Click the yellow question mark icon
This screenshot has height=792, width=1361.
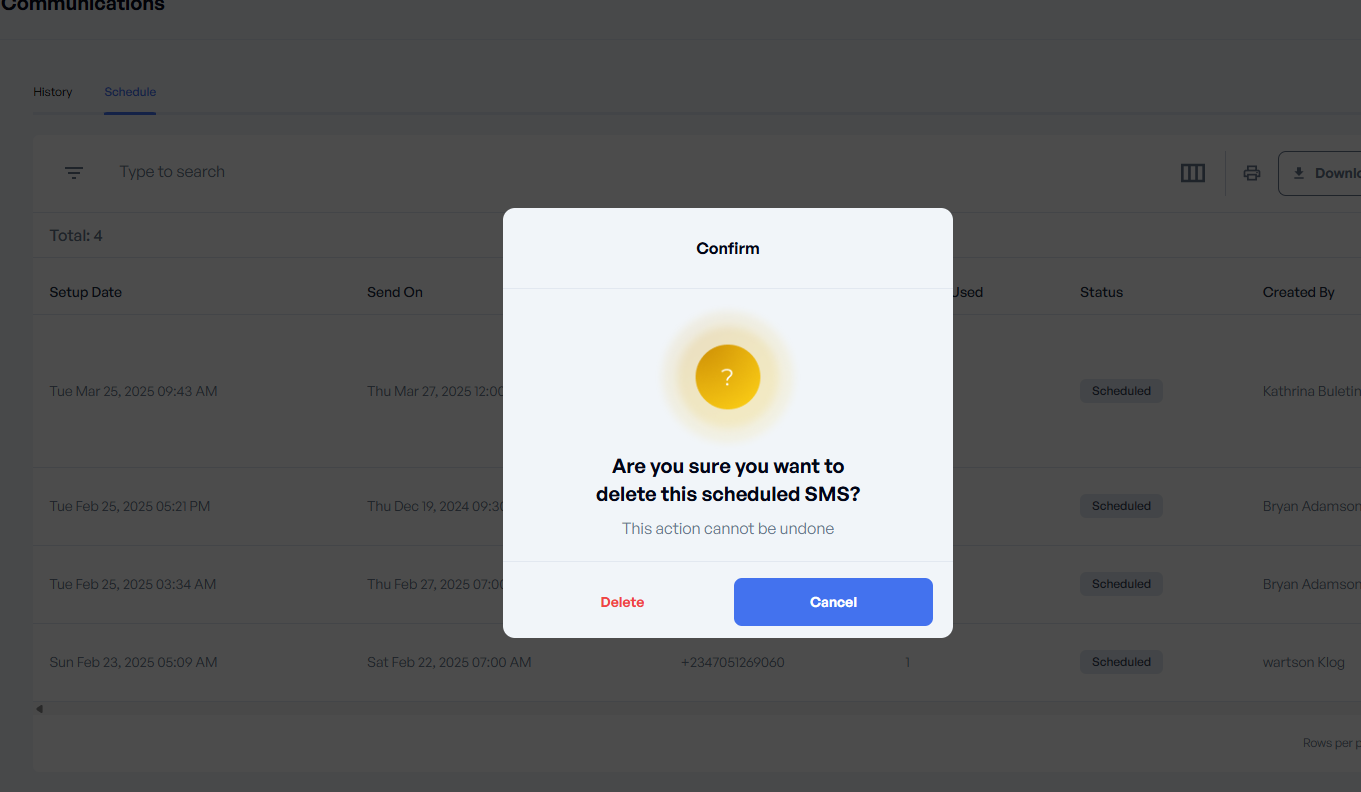point(727,377)
